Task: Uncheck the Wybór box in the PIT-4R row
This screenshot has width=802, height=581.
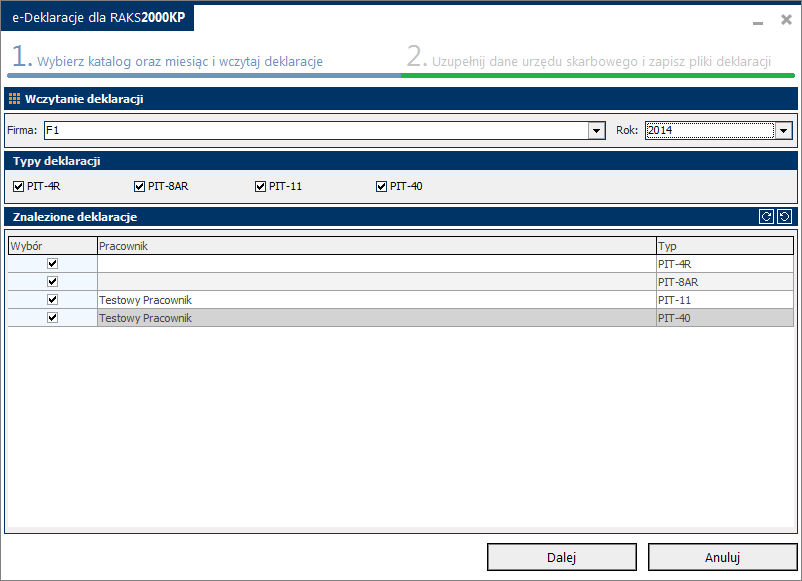Action: pos(52,263)
